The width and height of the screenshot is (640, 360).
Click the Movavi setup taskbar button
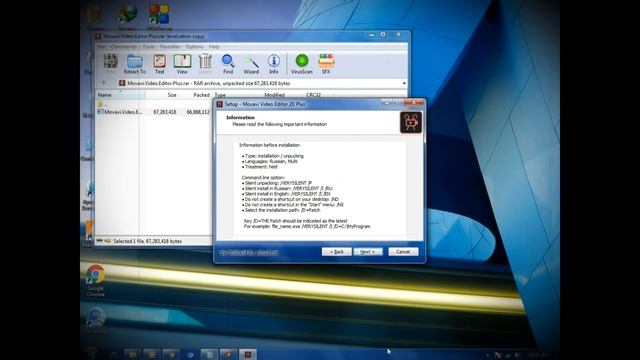pos(247,355)
